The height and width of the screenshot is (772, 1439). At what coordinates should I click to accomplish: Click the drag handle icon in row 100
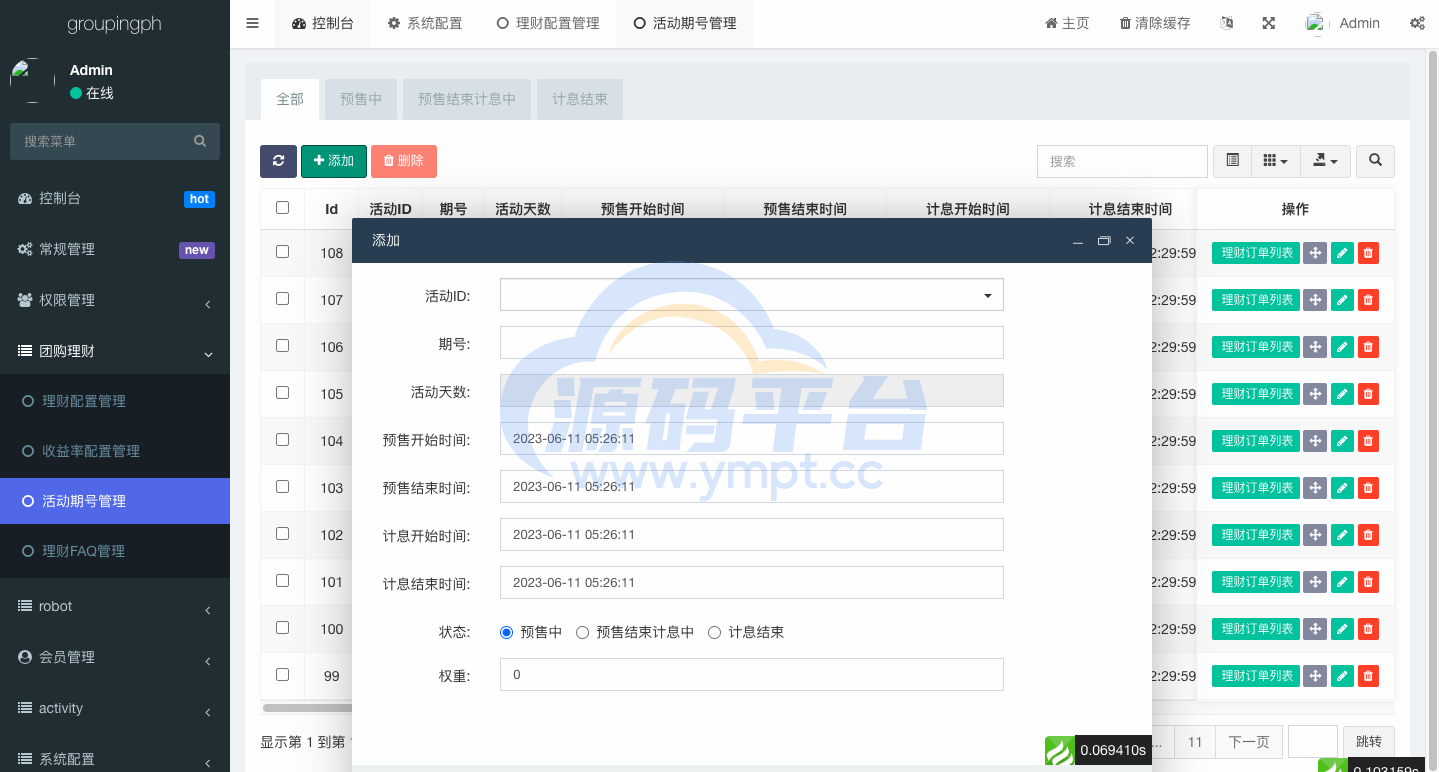[1315, 629]
